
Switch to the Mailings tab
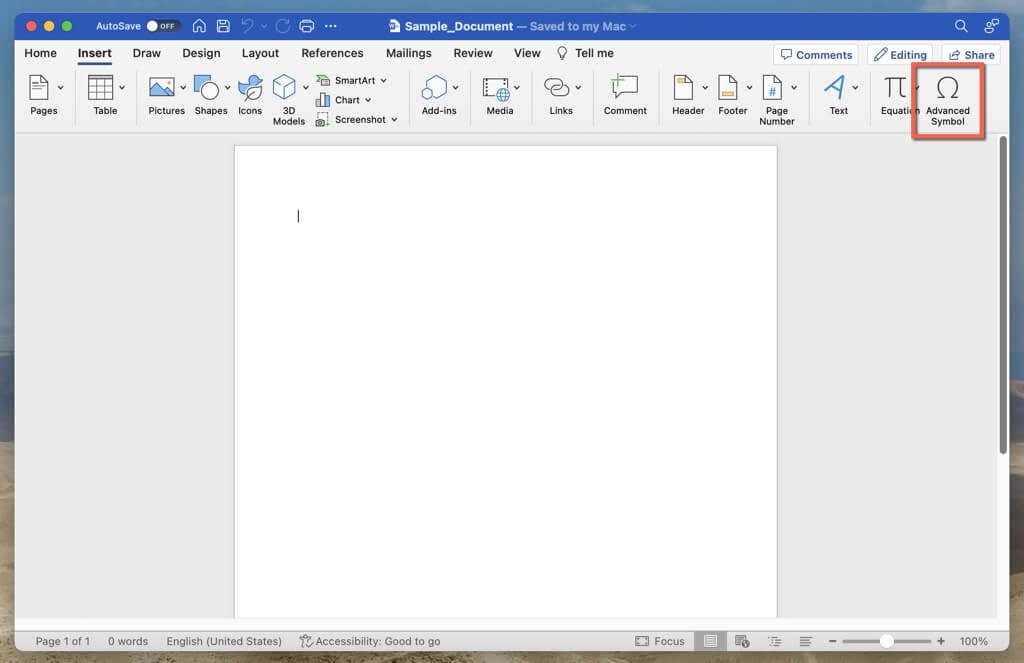point(409,54)
